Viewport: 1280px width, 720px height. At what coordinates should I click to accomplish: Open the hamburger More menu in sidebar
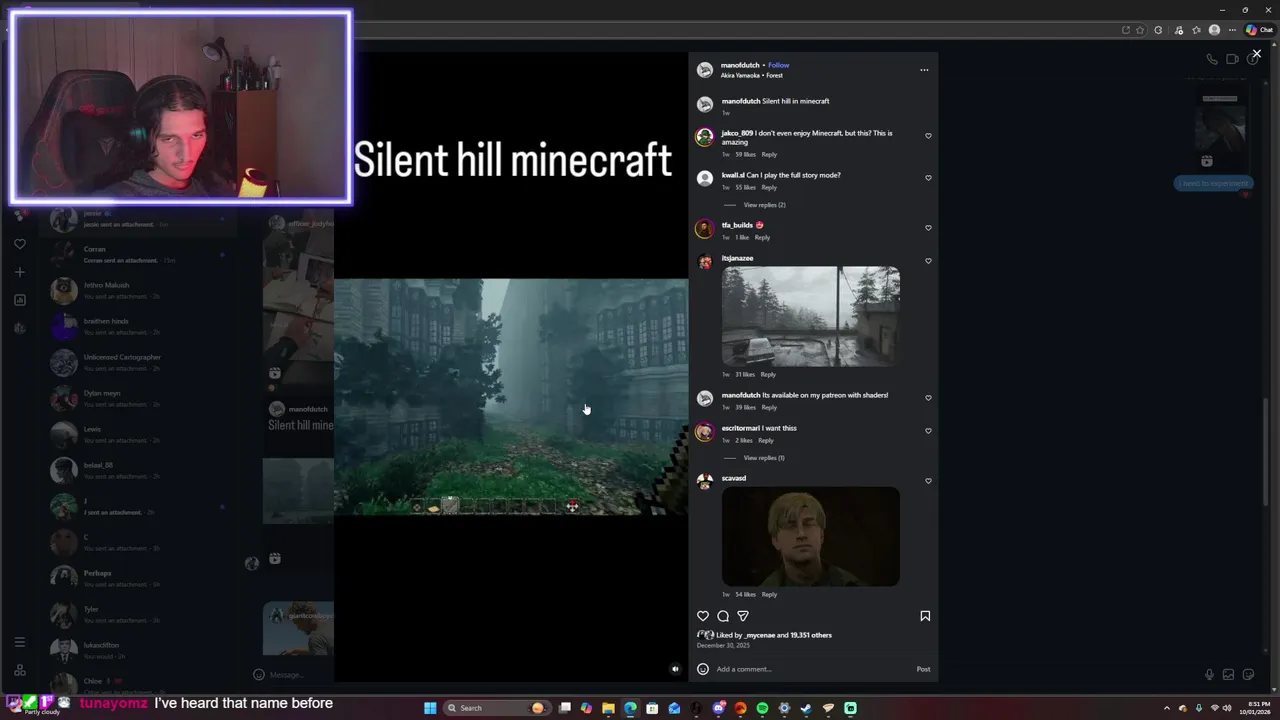pos(19,642)
